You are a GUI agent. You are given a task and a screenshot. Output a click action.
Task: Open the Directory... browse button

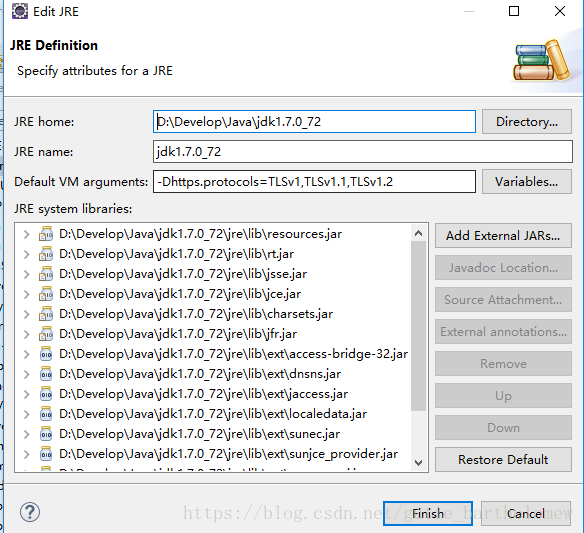pos(527,121)
